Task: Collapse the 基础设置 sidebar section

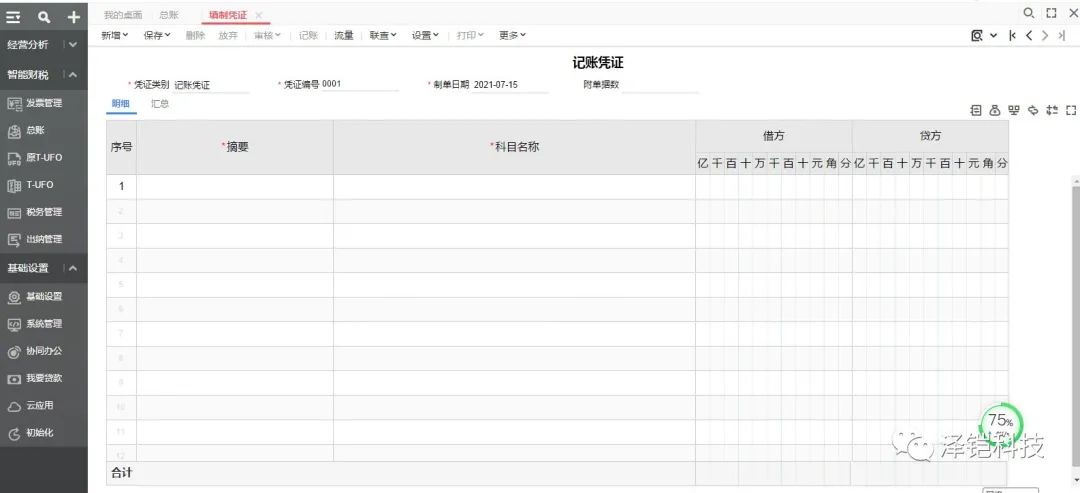Action: click(73, 268)
